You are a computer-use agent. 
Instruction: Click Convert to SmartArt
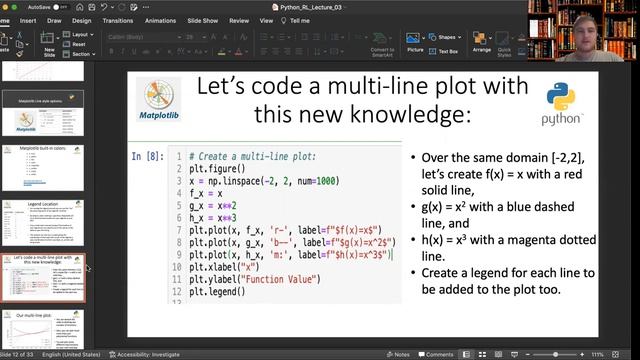[x=382, y=45]
